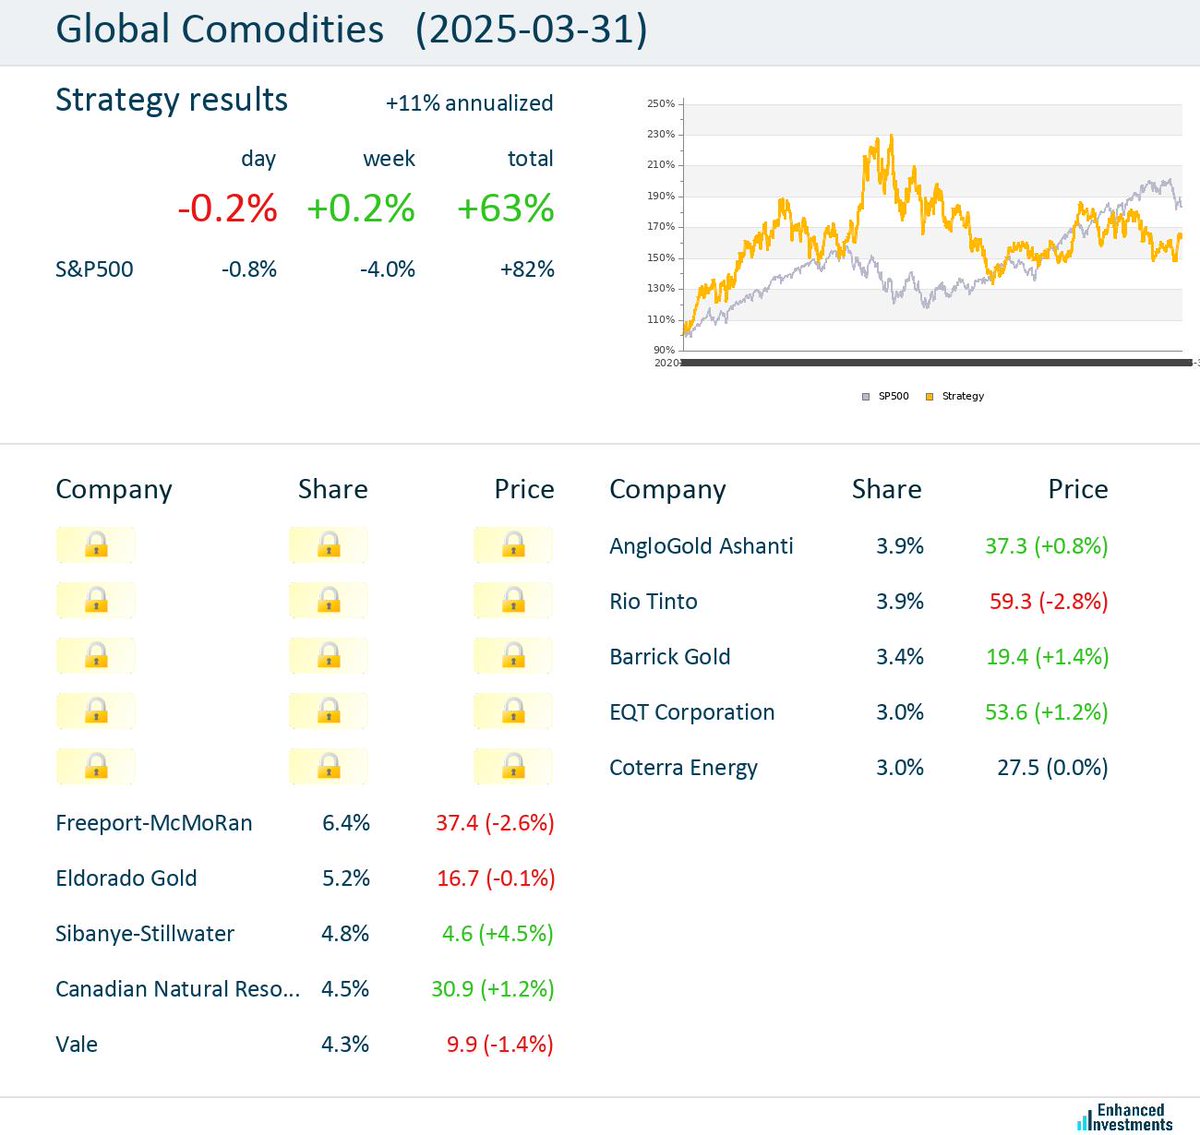
Task: Click Eldorado Gold share '5.2%'
Action: [x=346, y=878]
